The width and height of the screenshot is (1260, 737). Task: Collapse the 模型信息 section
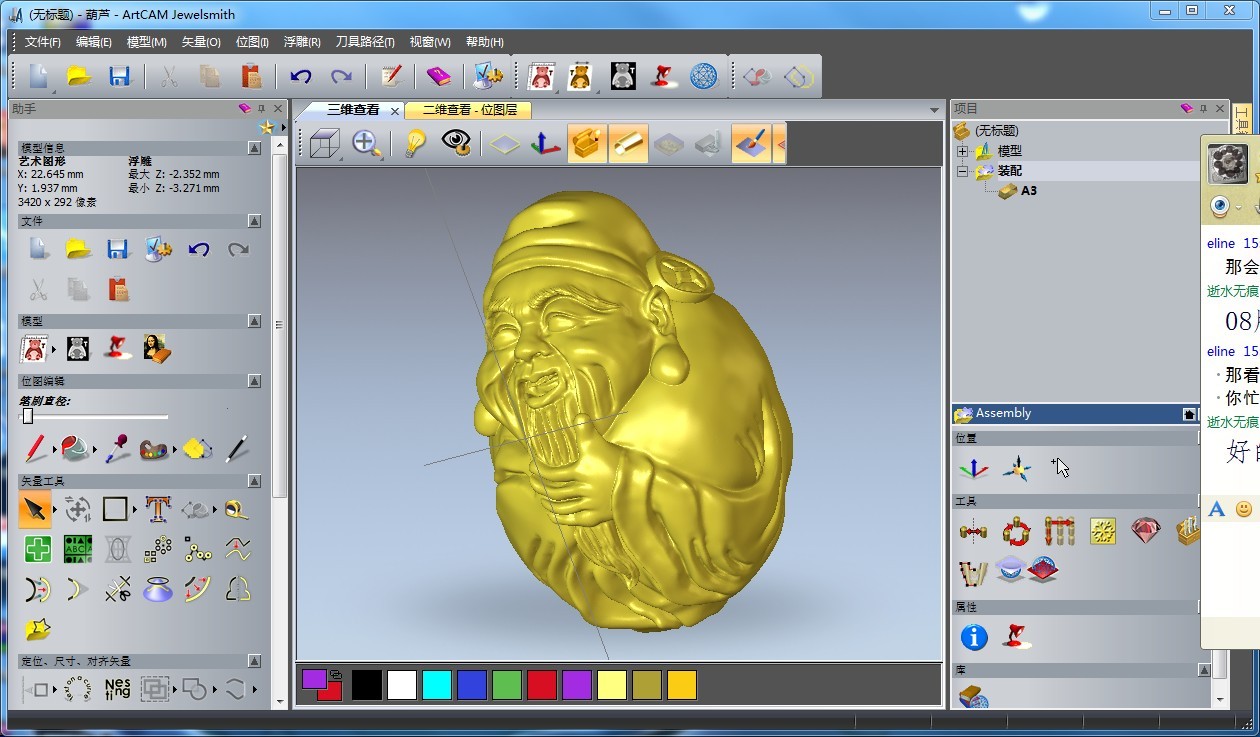coord(254,148)
